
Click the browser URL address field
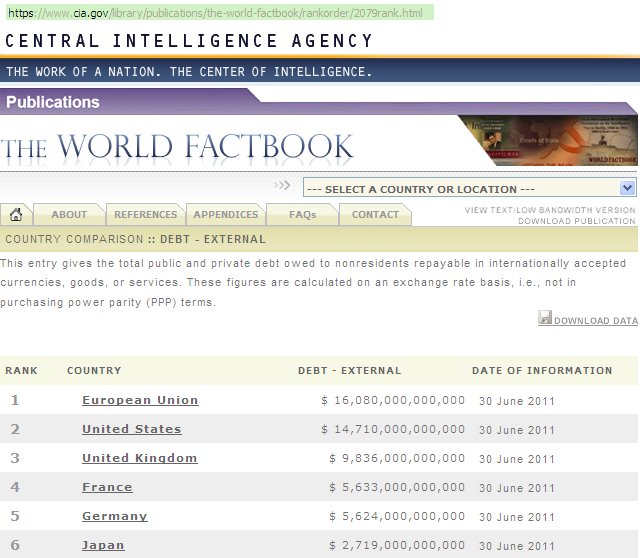[x=220, y=13]
